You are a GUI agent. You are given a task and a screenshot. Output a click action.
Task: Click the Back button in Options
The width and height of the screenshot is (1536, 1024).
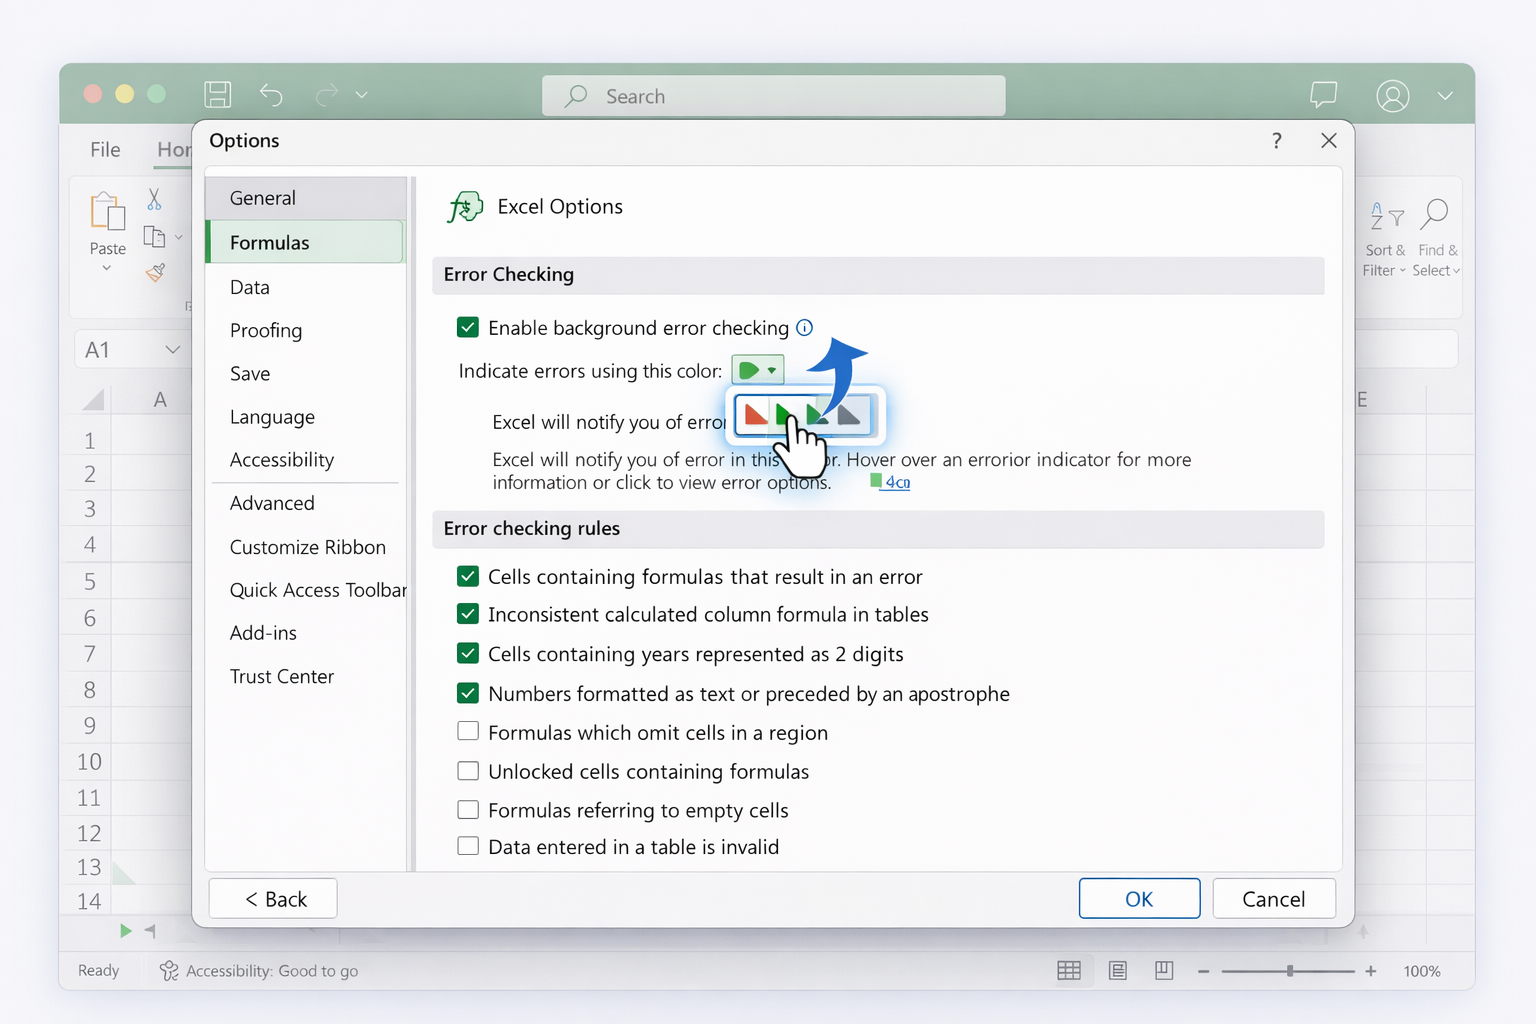(273, 899)
